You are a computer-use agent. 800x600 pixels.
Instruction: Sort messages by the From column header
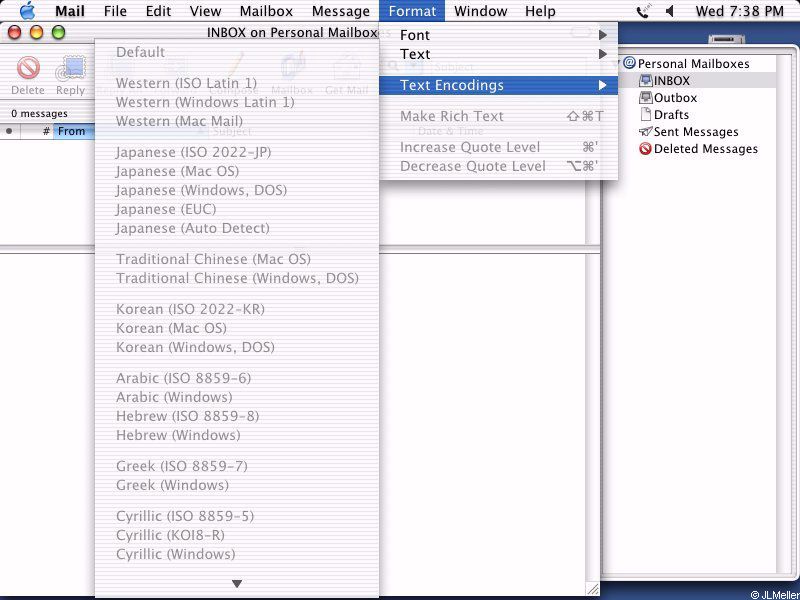(x=74, y=131)
